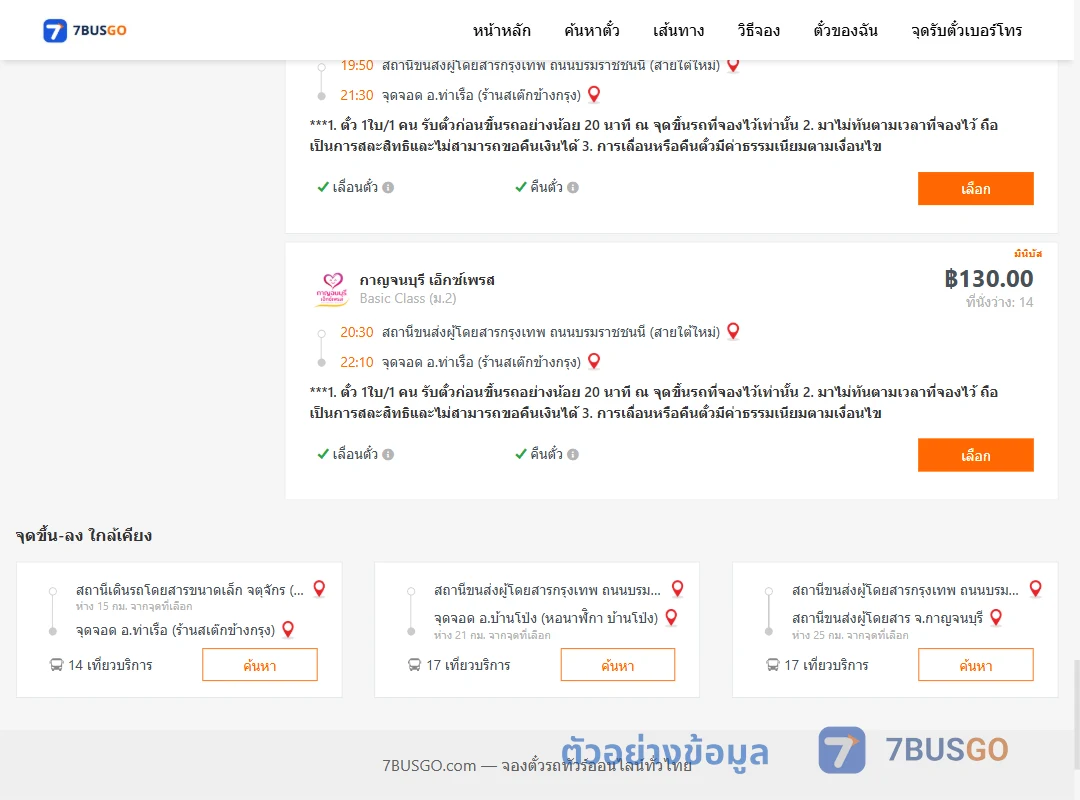The height and width of the screenshot is (800, 1080).
Task: Click map pin of origin in บ้านโป่ง card
Action: click(678, 588)
